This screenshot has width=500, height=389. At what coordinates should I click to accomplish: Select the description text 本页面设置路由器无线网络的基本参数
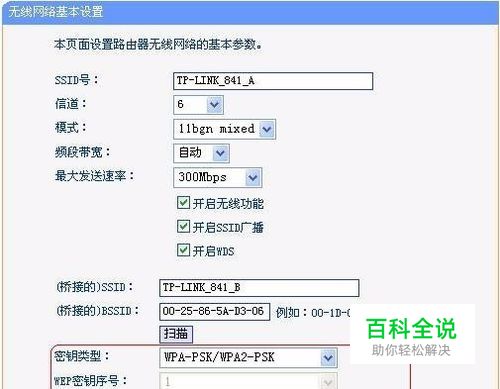[x=158, y=44]
